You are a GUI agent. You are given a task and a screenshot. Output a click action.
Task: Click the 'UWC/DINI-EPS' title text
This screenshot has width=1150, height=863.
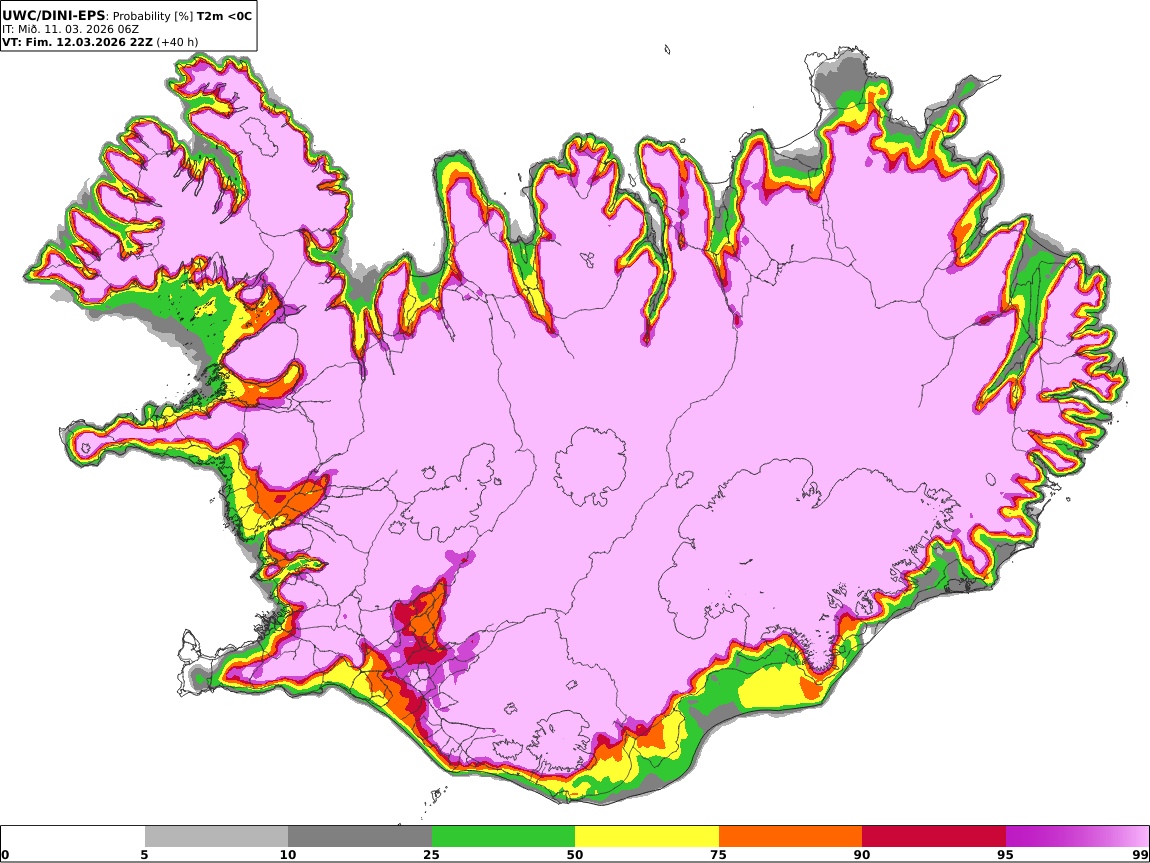(x=54, y=15)
